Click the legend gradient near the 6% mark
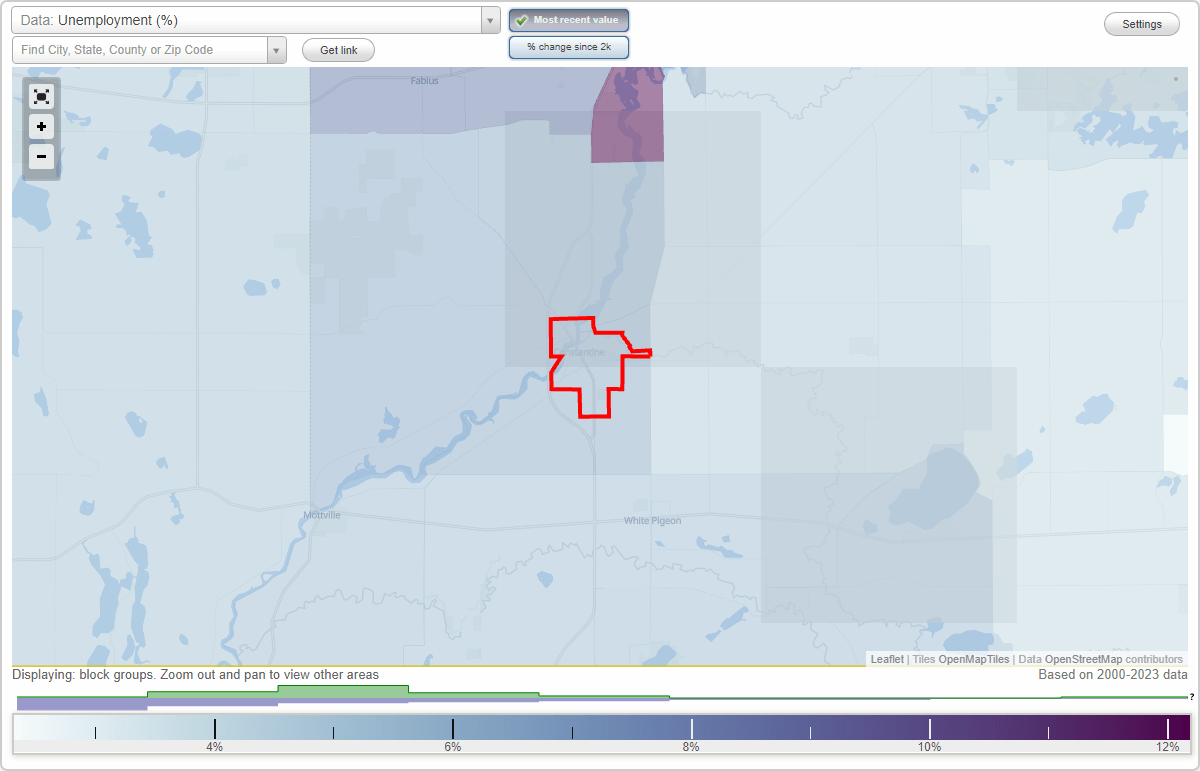 click(x=453, y=725)
